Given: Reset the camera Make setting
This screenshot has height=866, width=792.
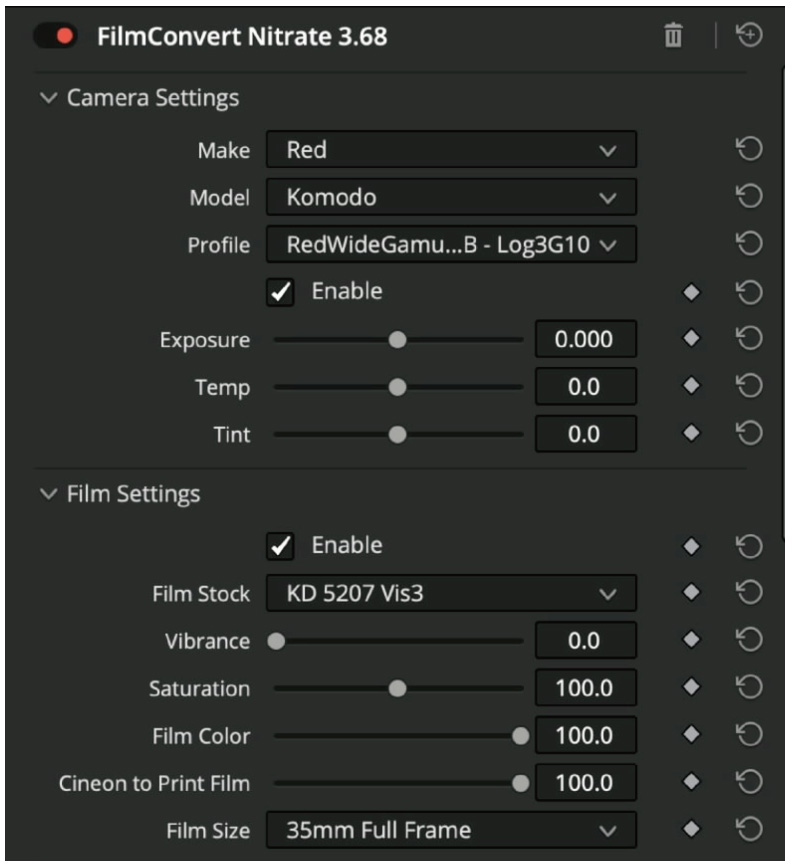Looking at the screenshot, I should pos(749,150).
